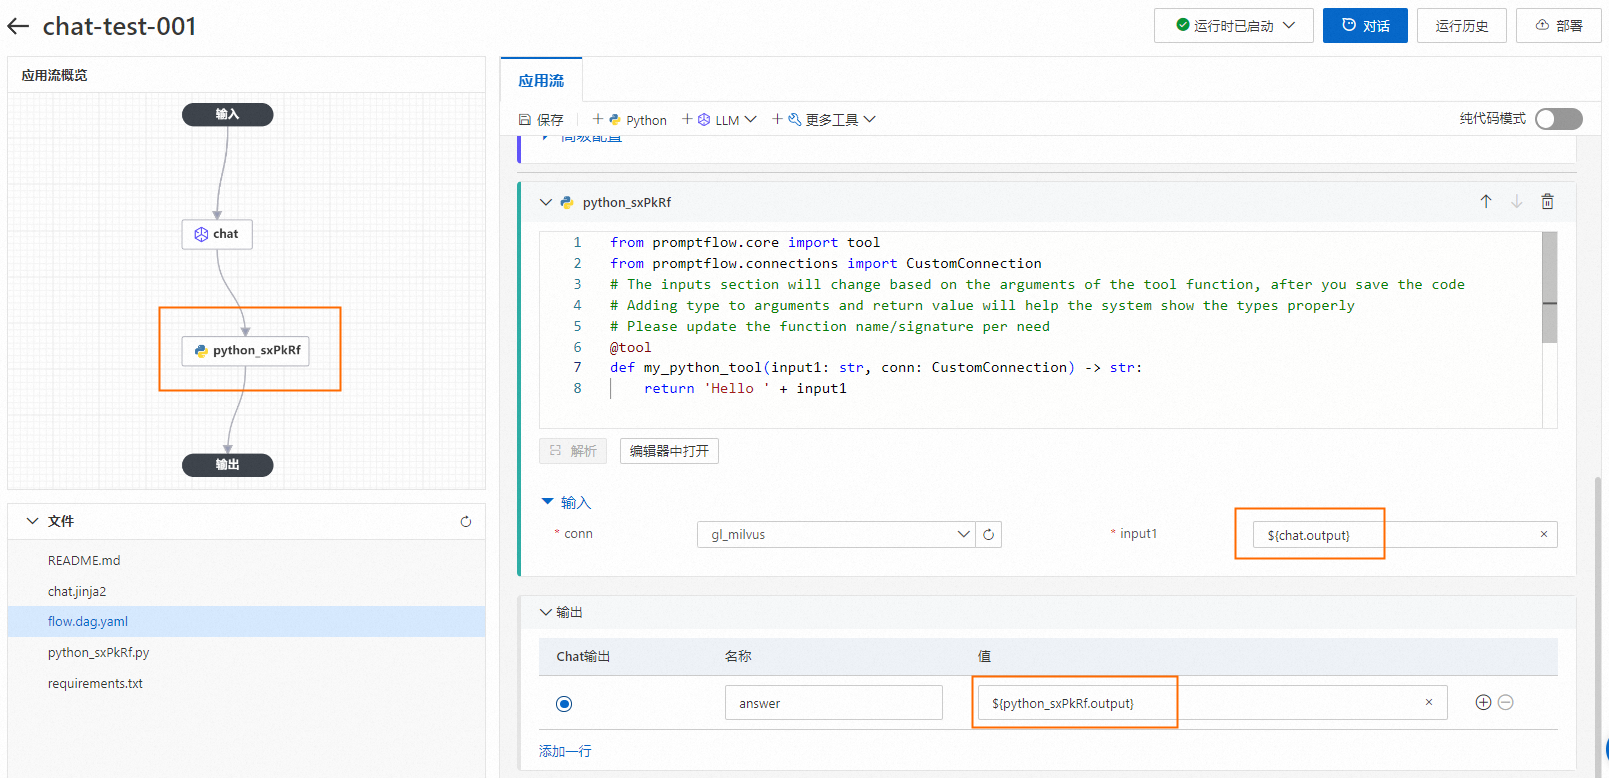The height and width of the screenshot is (778, 1609).
Task: Remove the answer output row
Action: 1506,703
